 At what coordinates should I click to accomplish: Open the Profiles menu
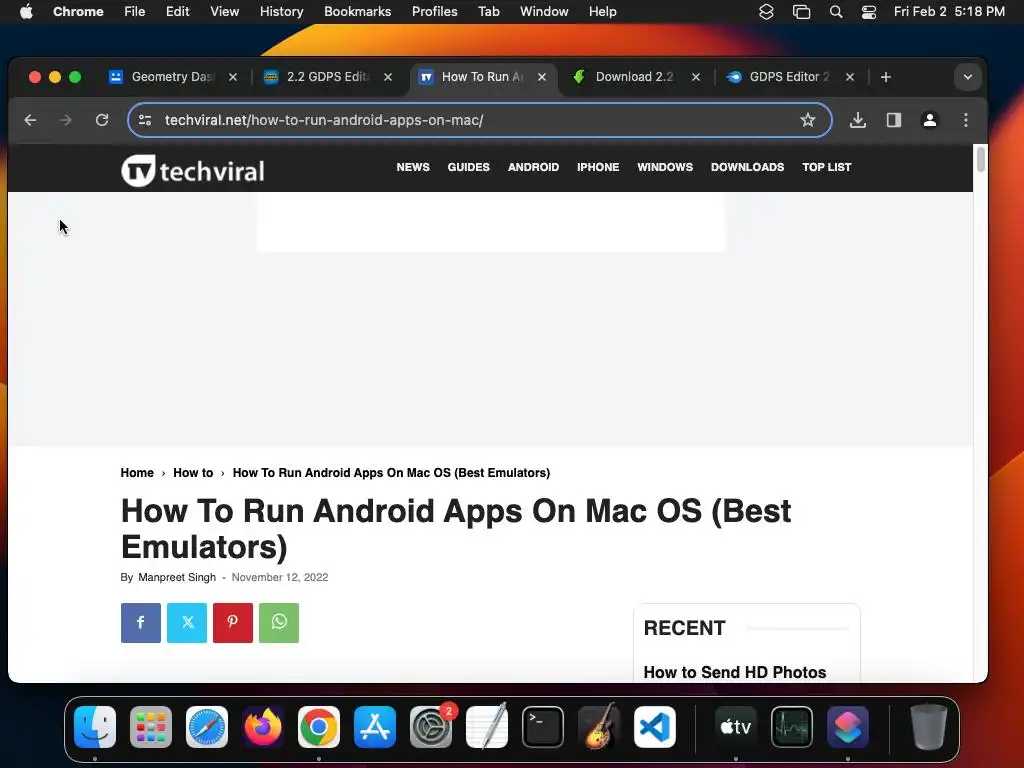[434, 11]
